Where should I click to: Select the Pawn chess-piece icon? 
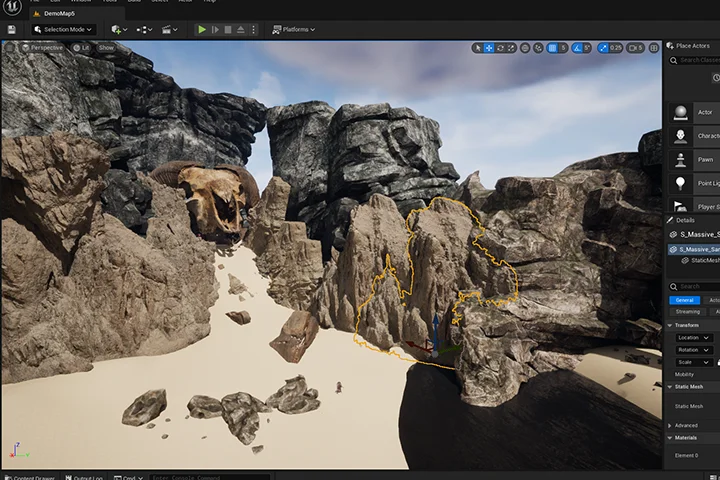(x=680, y=160)
